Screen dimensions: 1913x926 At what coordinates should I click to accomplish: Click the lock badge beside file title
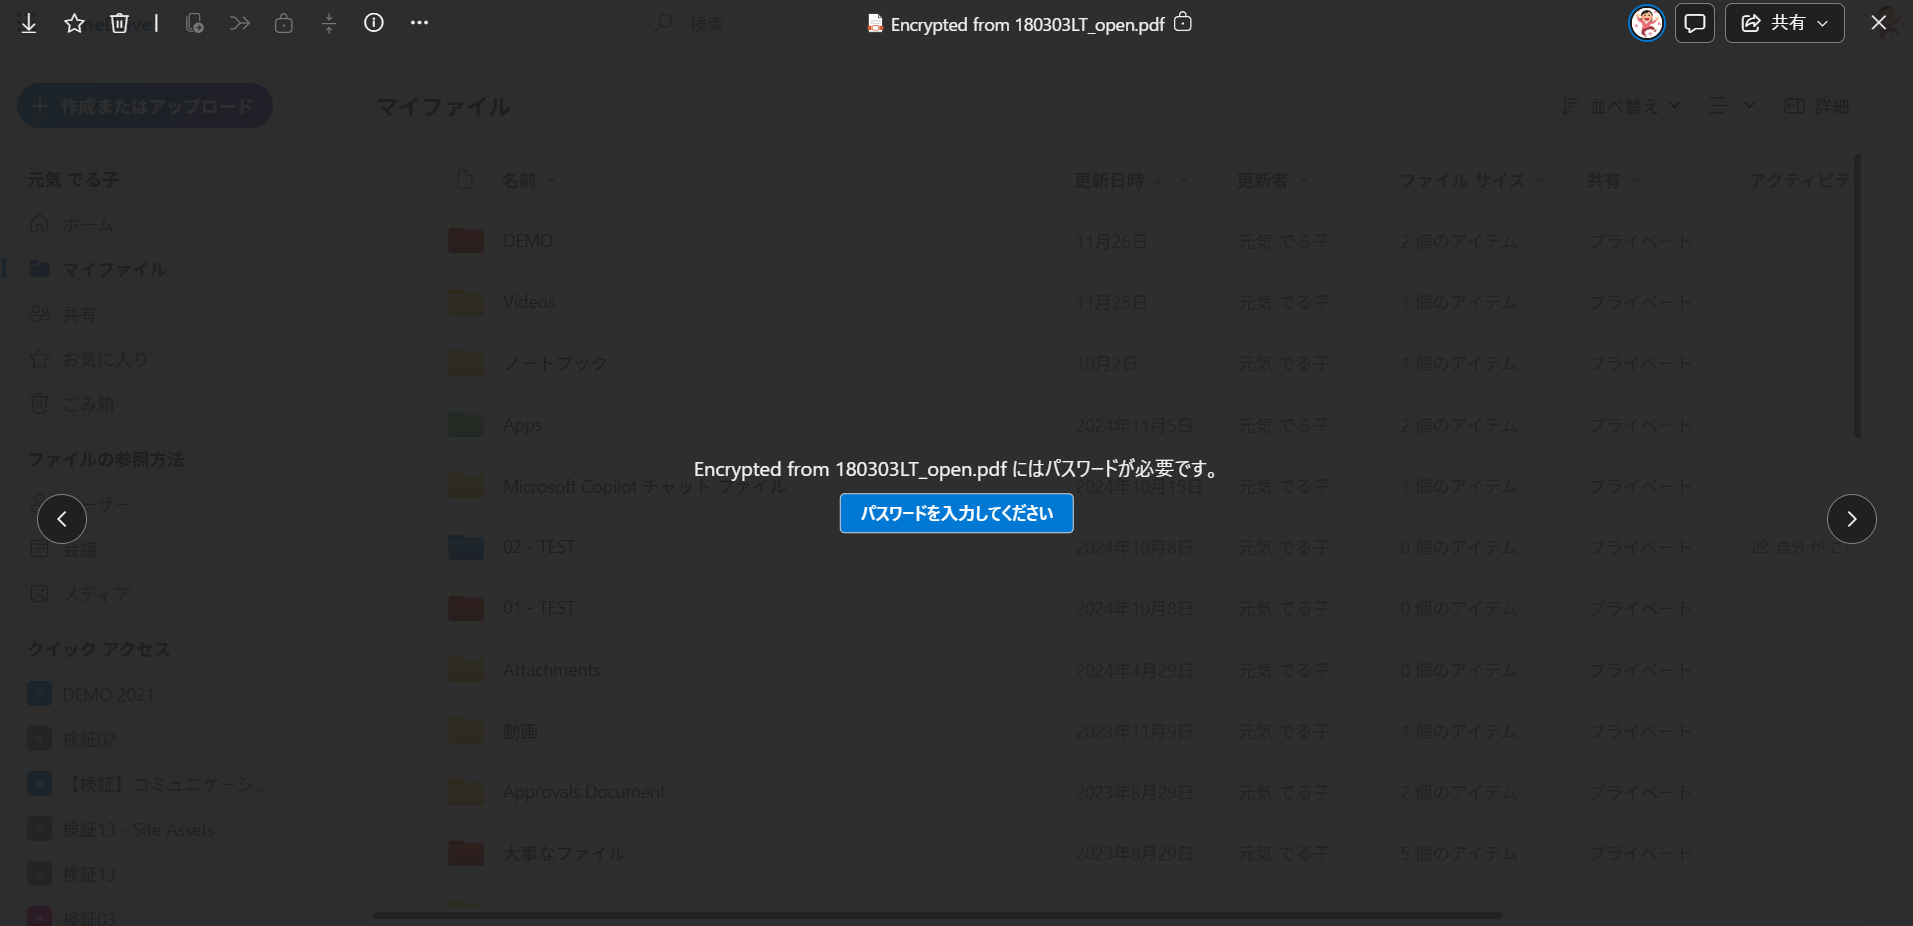click(1183, 22)
